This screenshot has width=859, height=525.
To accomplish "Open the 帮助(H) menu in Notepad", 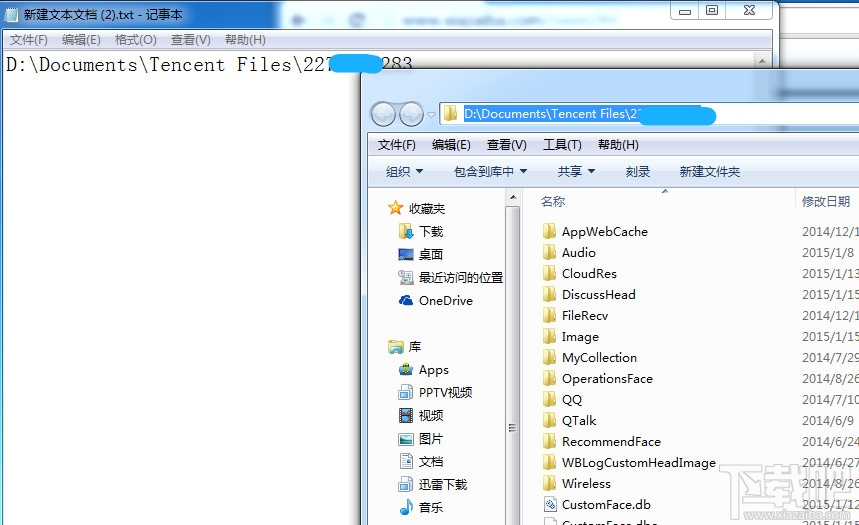I will [245, 40].
